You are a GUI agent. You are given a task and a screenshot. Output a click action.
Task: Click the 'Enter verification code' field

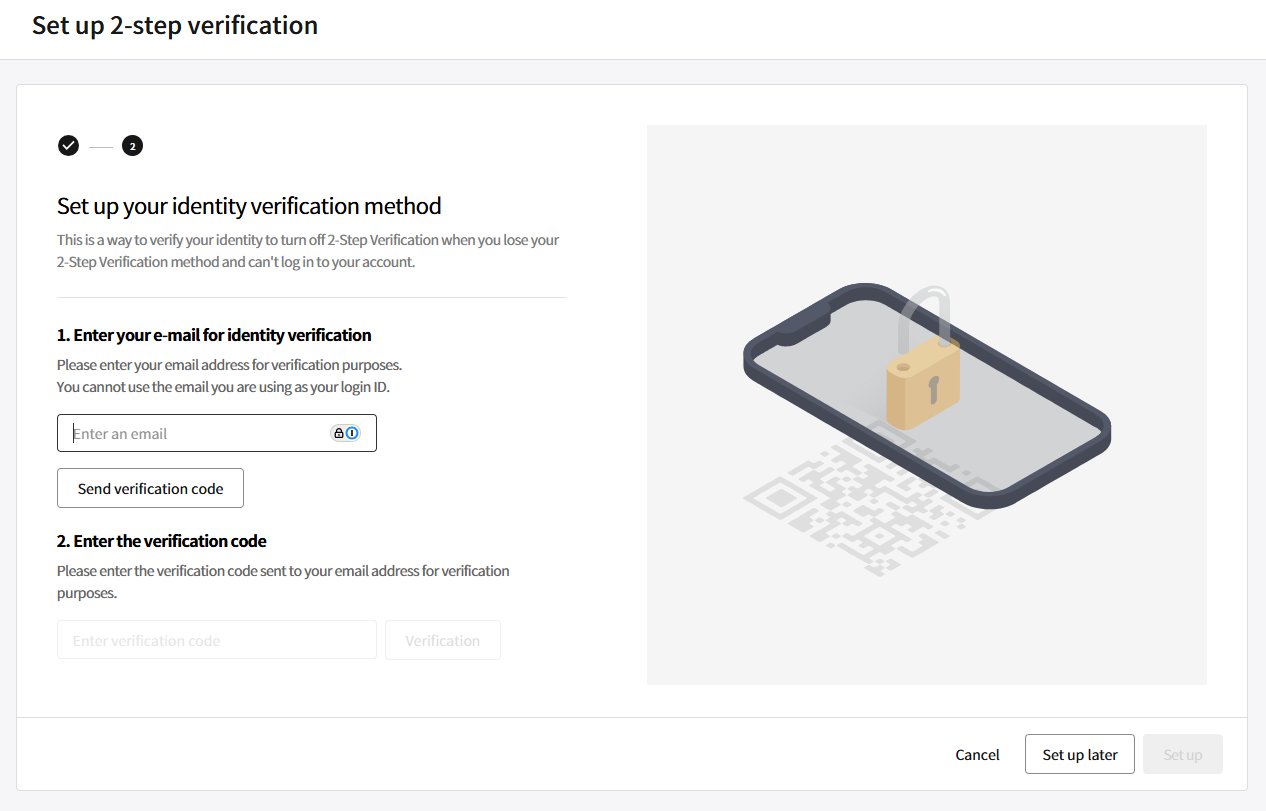[x=217, y=640]
